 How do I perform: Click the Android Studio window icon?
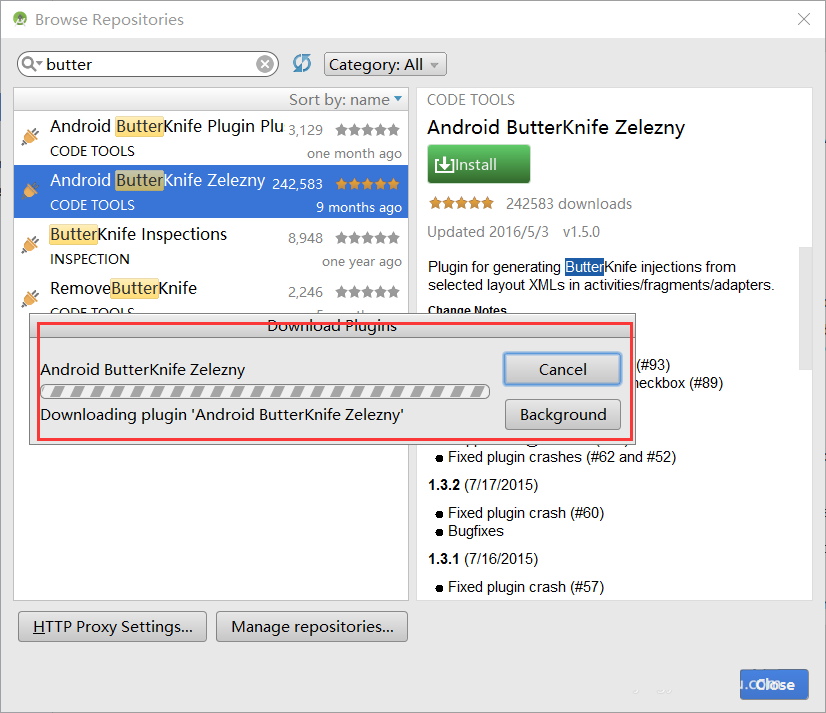point(17,19)
